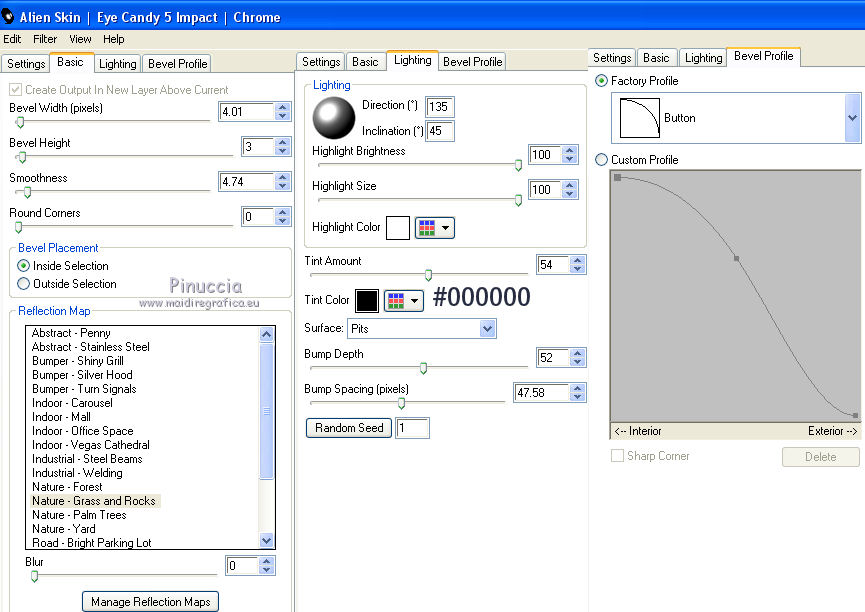865x612 pixels.
Task: Select Road - Bright Parking Lot reflection map
Action: pyautogui.click(x=92, y=542)
